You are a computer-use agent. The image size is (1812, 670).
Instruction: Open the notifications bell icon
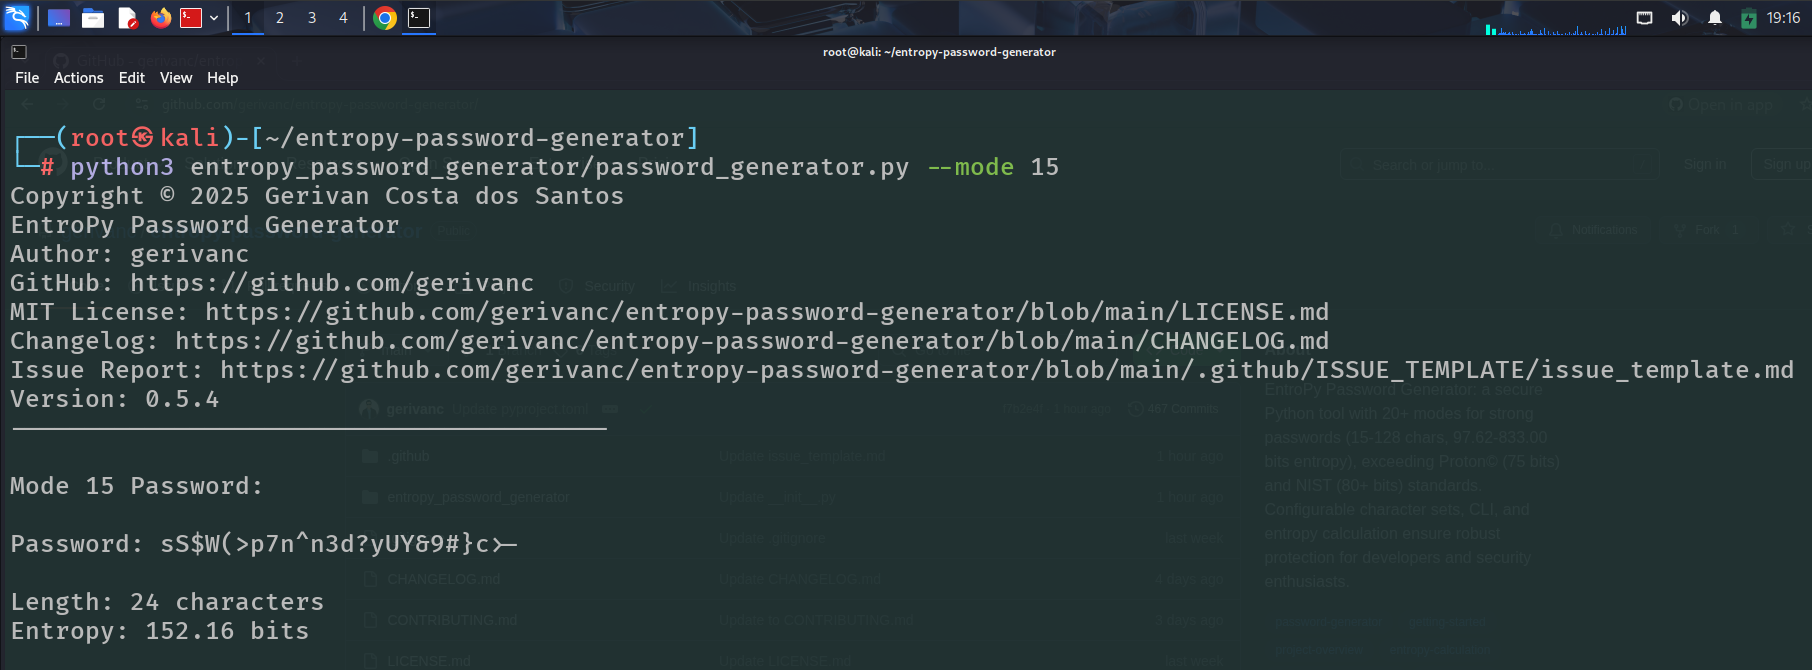point(1715,18)
